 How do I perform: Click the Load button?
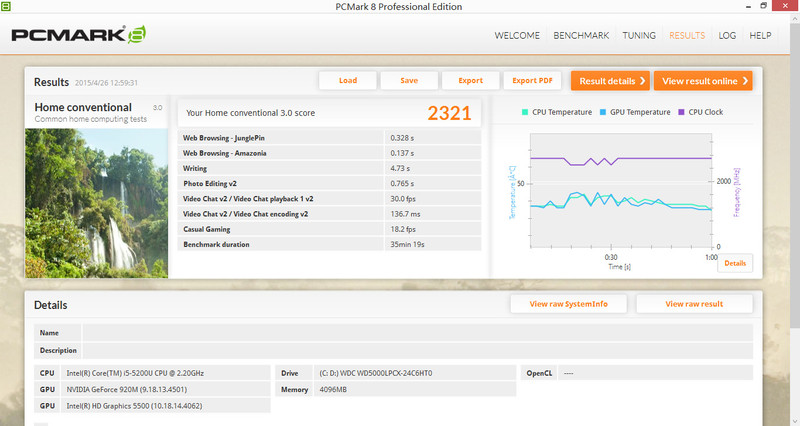tap(348, 81)
